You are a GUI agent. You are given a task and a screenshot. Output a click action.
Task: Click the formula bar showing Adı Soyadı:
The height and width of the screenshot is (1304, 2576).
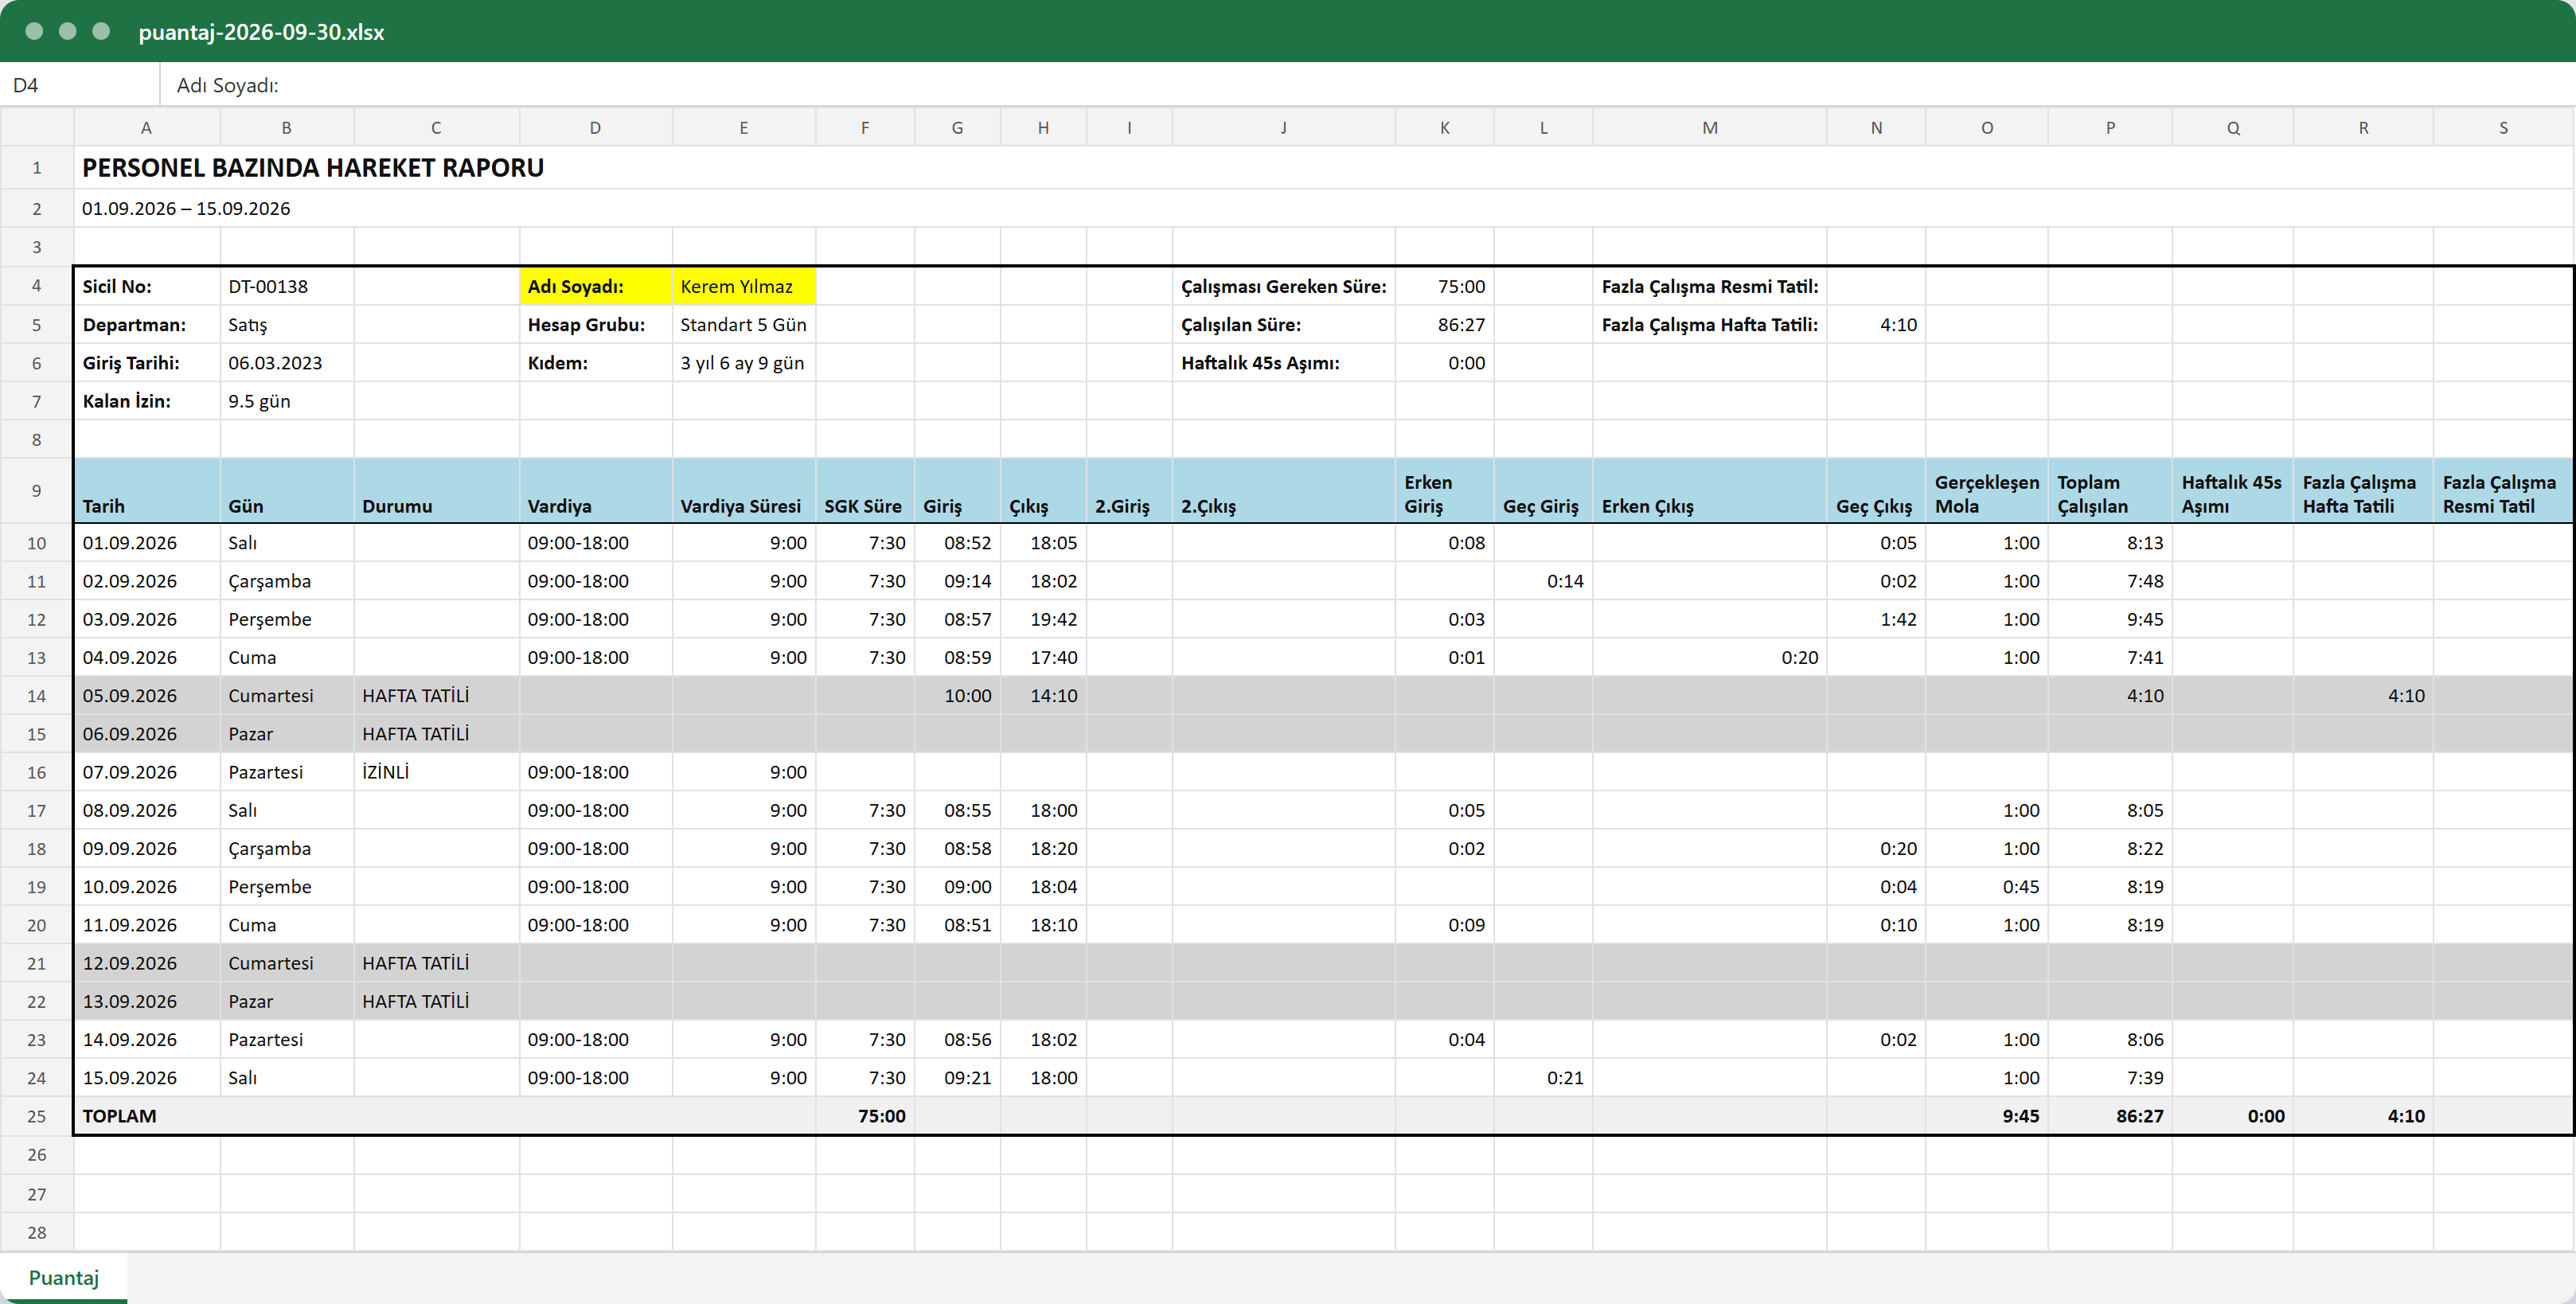(x=1367, y=85)
